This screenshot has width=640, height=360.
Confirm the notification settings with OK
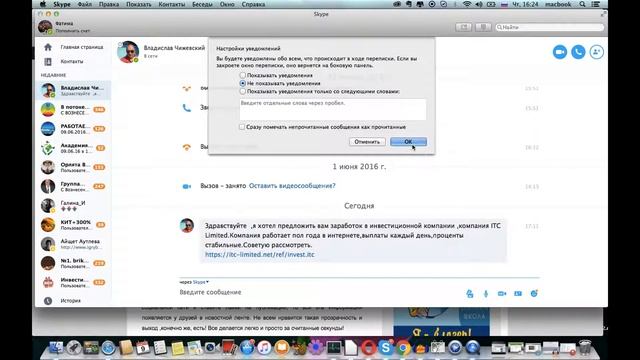pyautogui.click(x=408, y=142)
